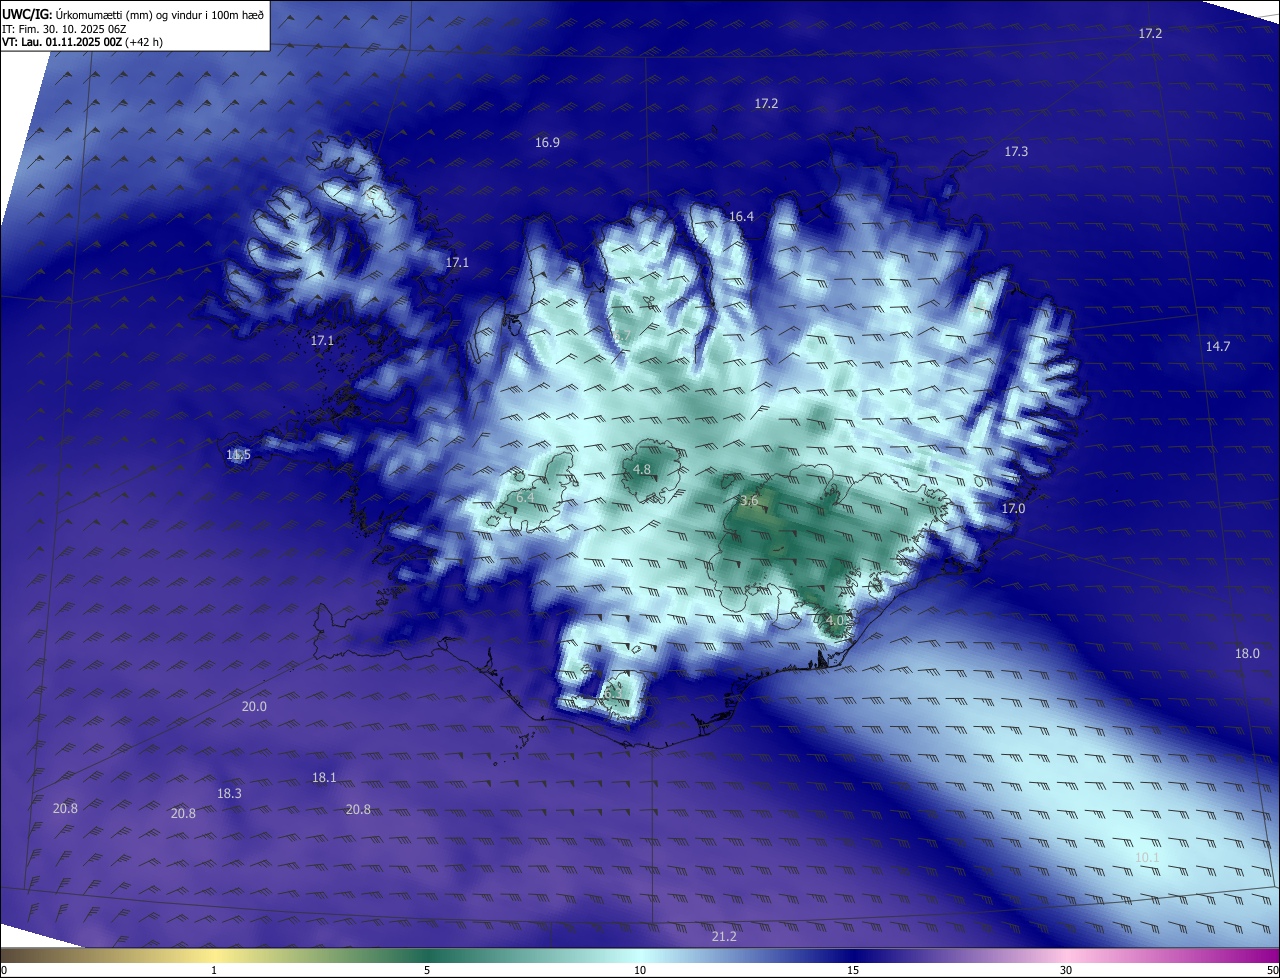The width and height of the screenshot is (1280, 978).
Task: Click the colorbar tick label 0
Action: (4, 971)
